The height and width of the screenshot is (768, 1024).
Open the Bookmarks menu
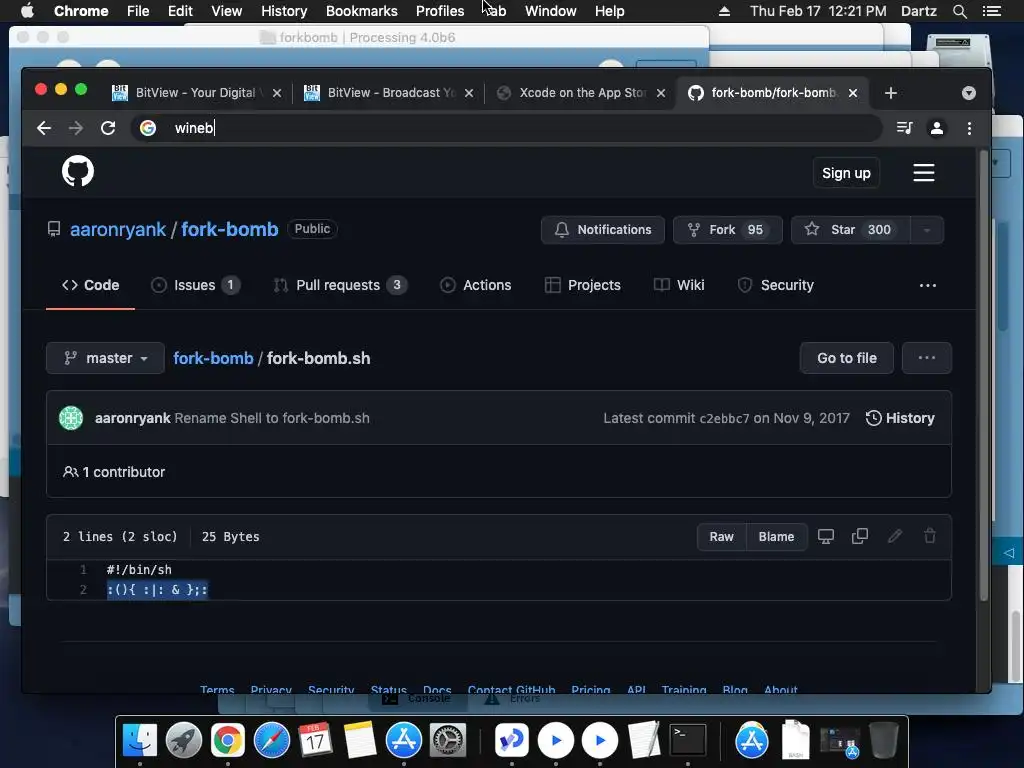361,11
